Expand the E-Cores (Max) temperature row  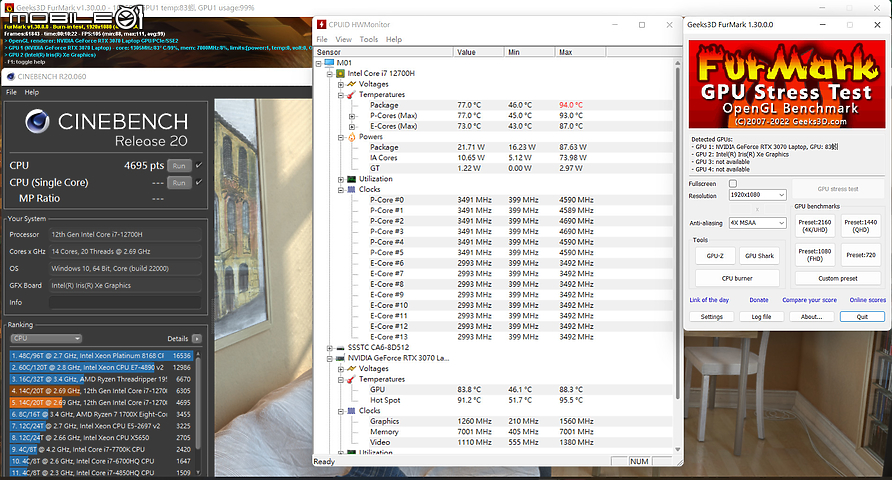pos(352,126)
